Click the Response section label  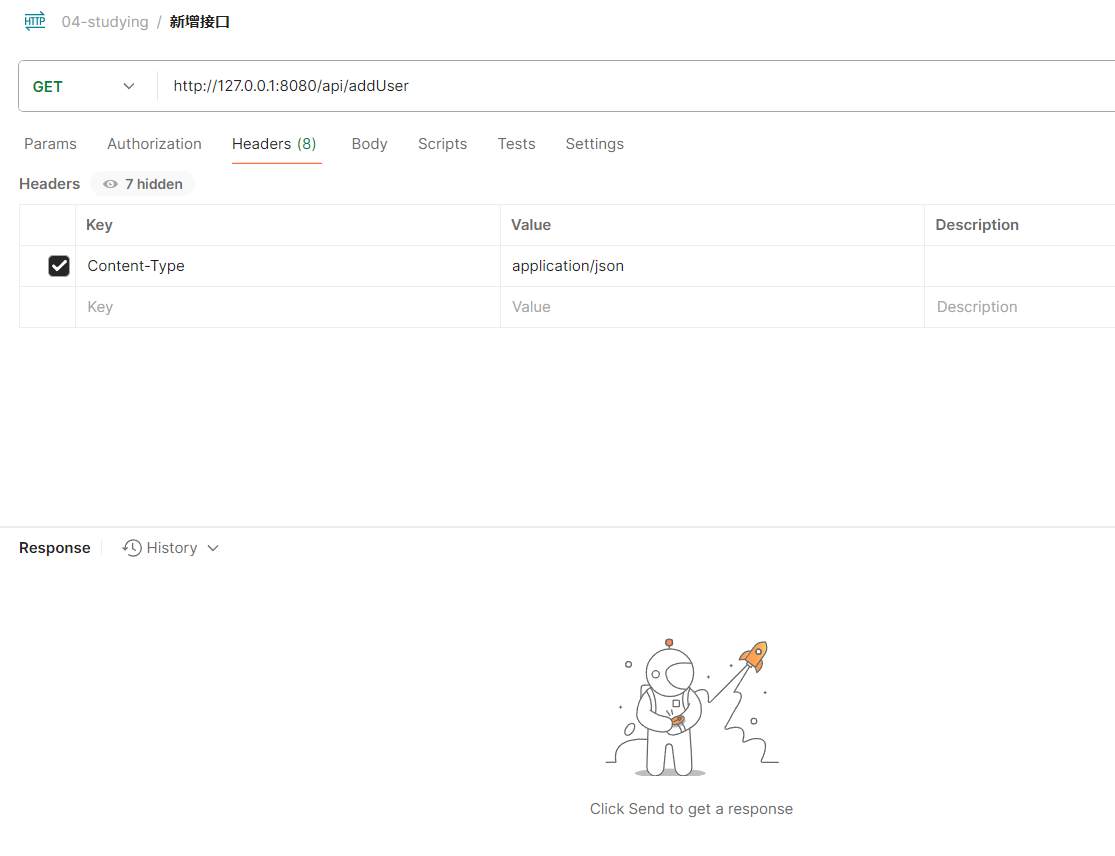coord(55,548)
